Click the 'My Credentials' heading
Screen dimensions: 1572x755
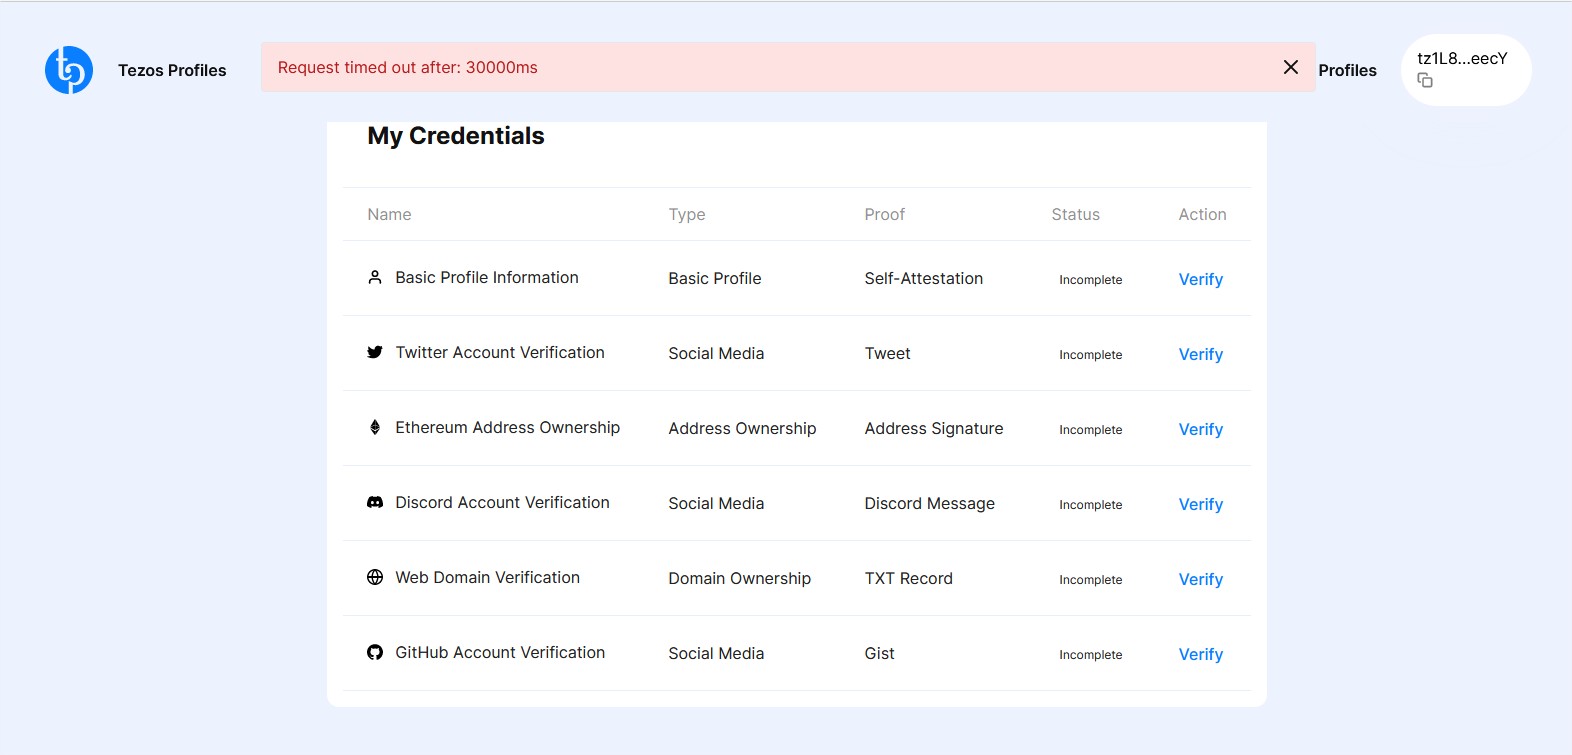[x=456, y=136]
